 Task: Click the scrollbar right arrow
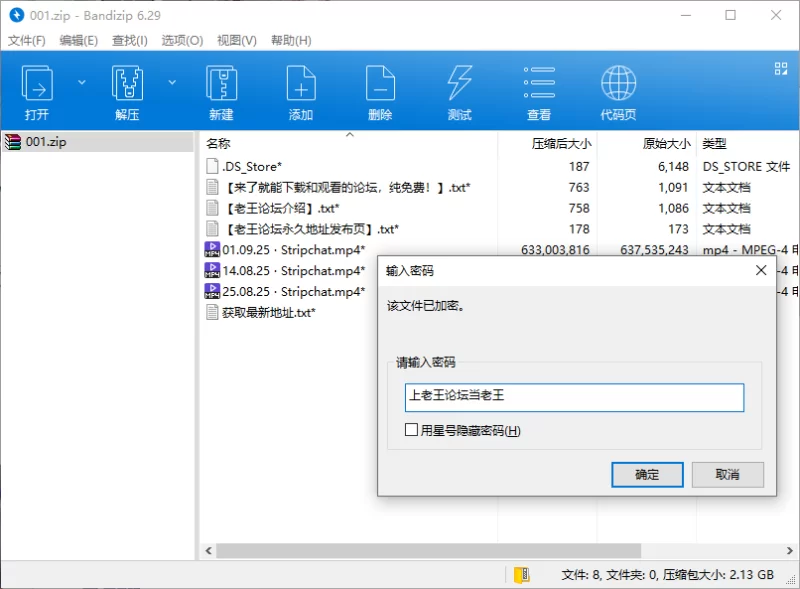click(789, 551)
